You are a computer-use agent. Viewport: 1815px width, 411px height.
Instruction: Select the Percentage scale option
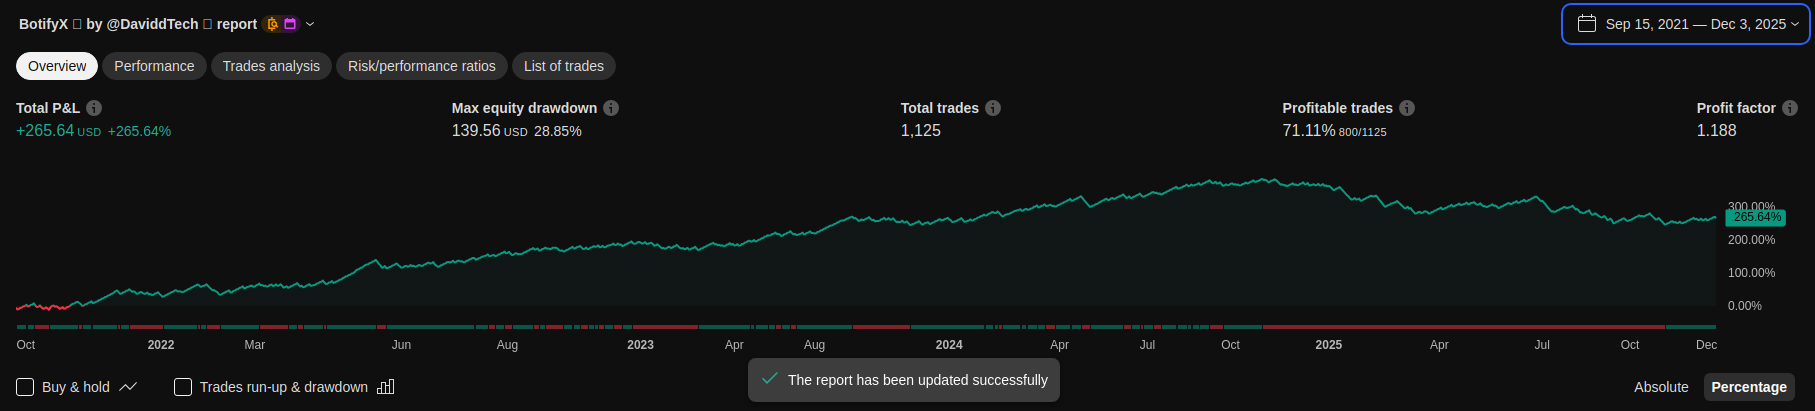[1749, 387]
